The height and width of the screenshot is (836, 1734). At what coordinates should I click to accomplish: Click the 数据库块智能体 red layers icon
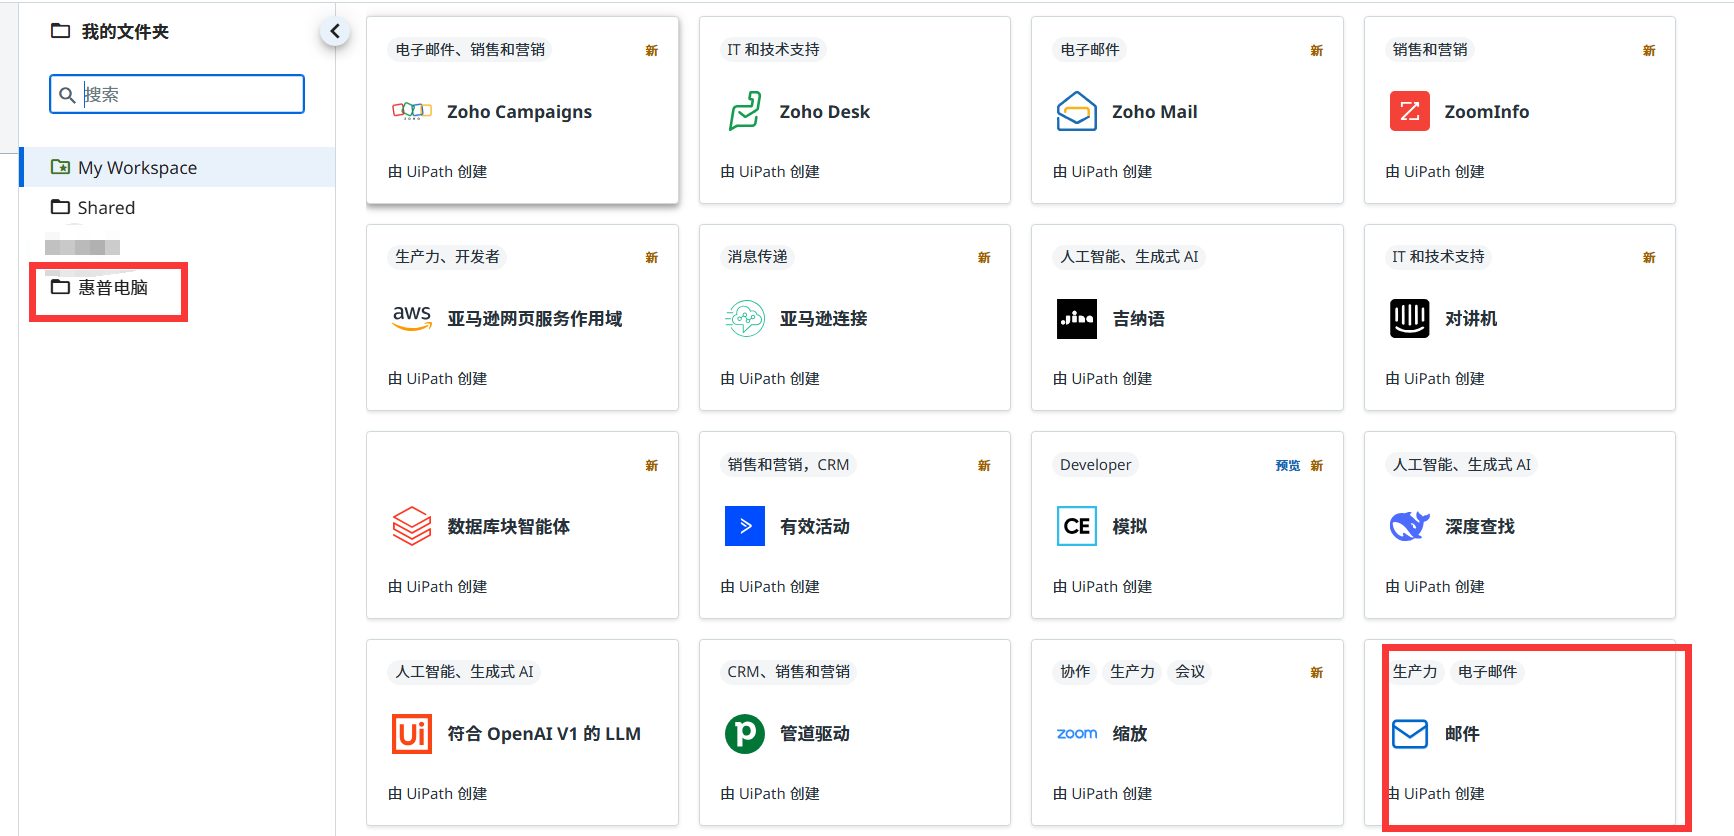click(412, 526)
